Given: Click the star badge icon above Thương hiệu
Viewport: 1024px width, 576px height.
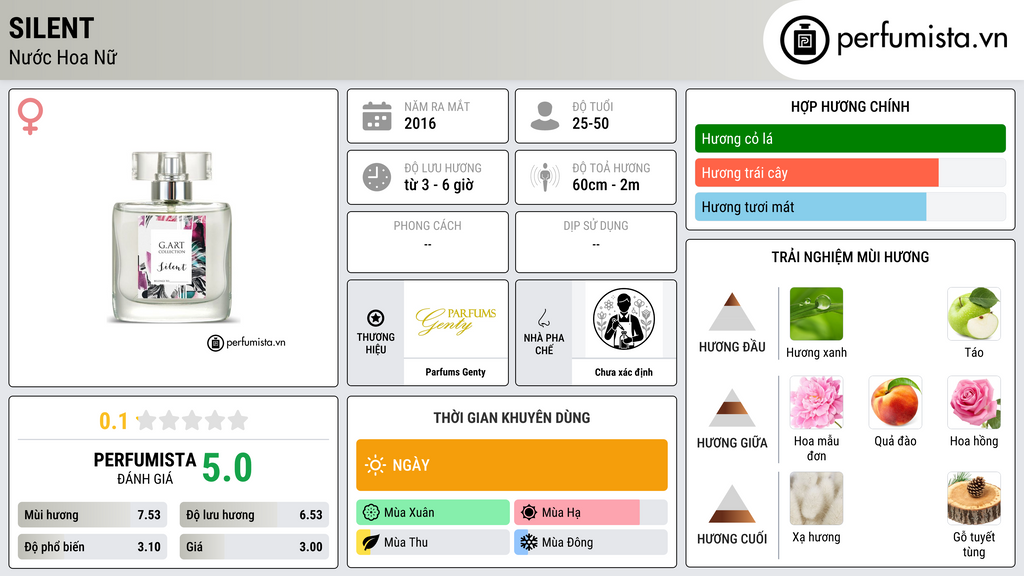Looking at the screenshot, I should pos(376,318).
